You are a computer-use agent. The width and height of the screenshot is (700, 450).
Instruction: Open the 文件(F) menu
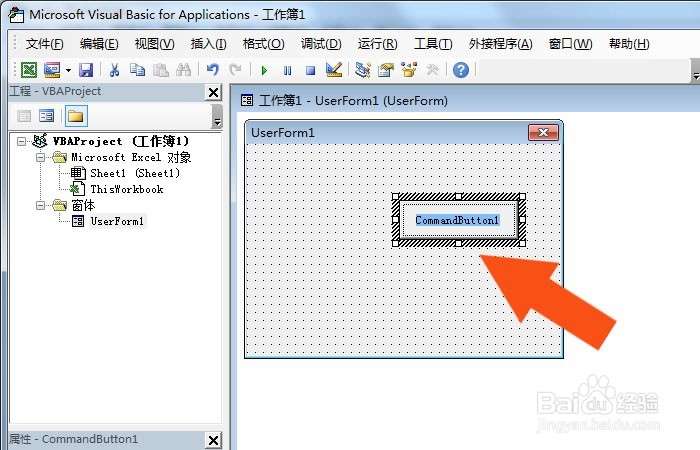click(x=44, y=44)
